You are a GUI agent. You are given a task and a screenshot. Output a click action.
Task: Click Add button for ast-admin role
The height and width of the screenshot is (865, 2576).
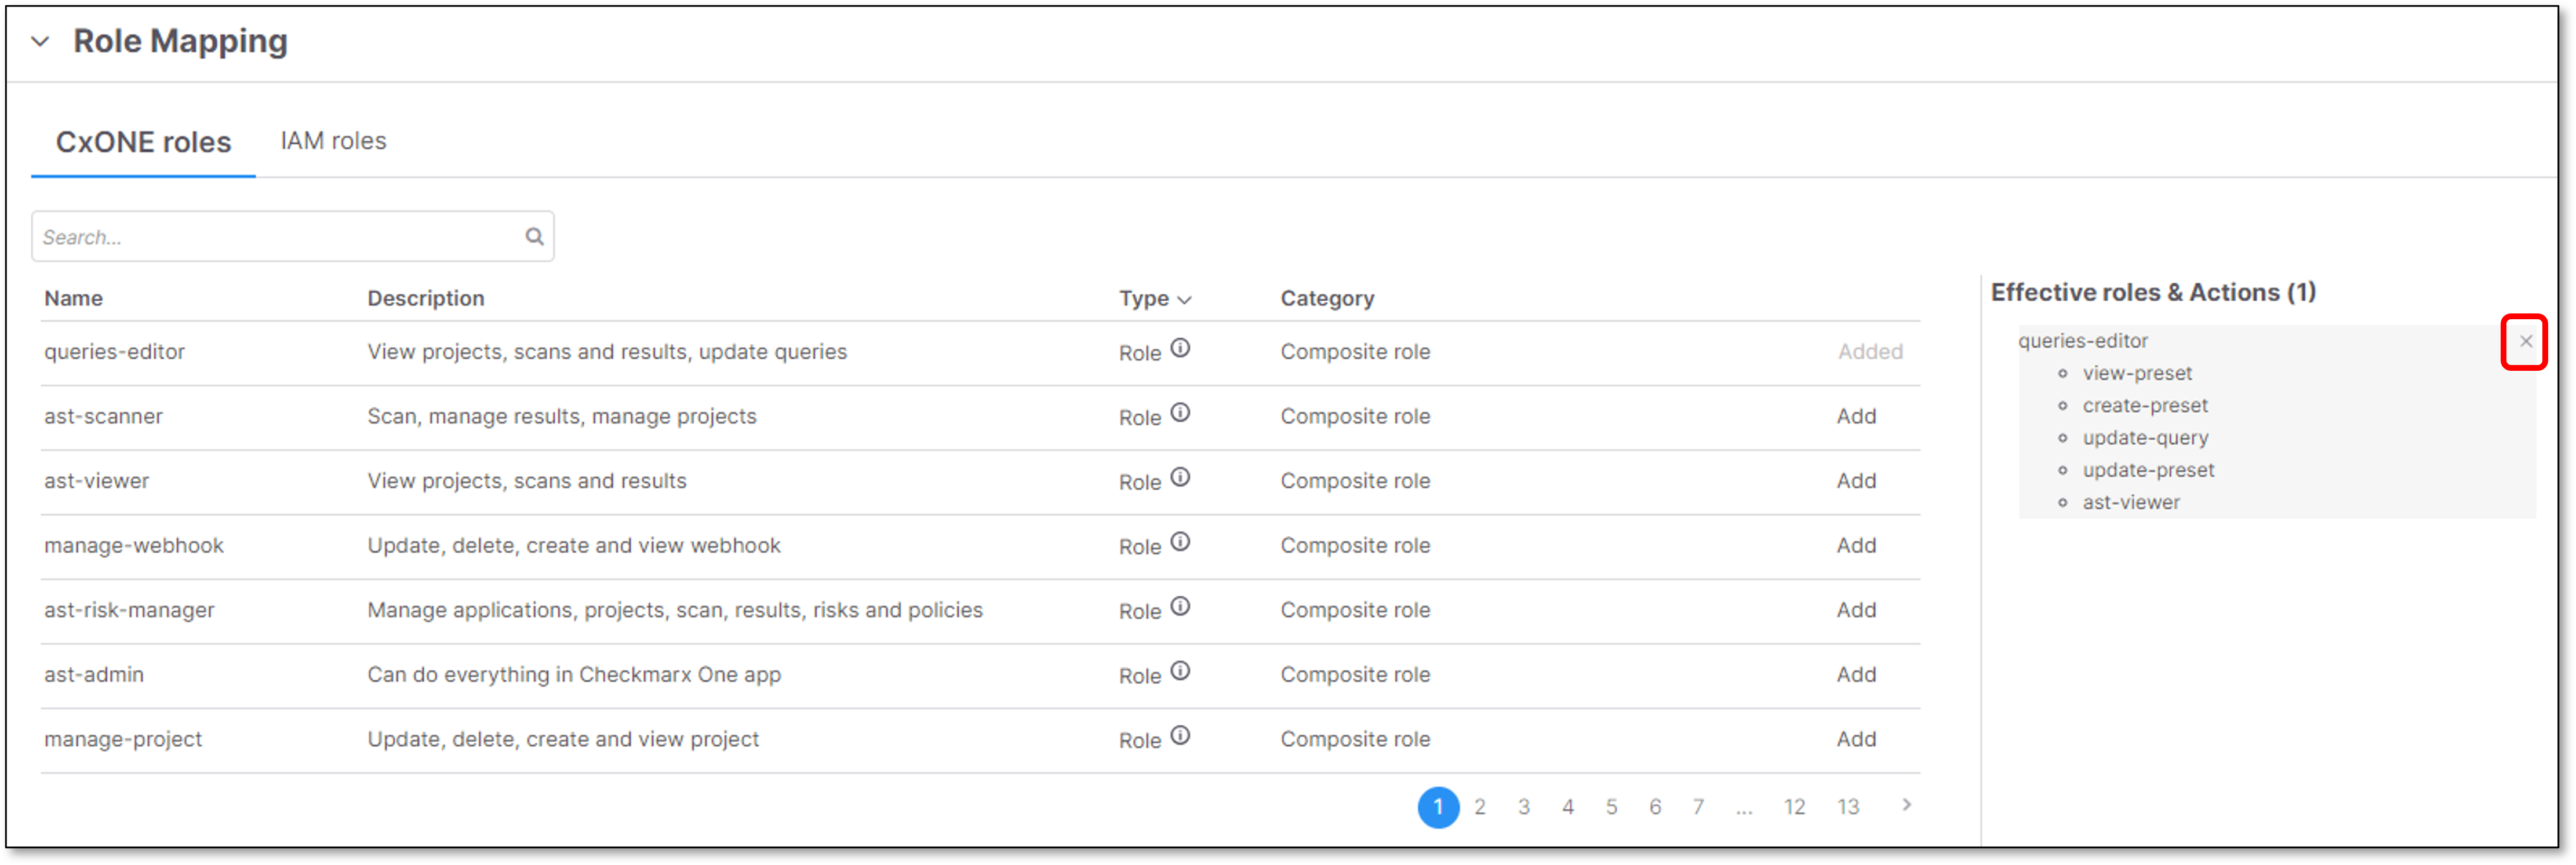pos(1858,674)
